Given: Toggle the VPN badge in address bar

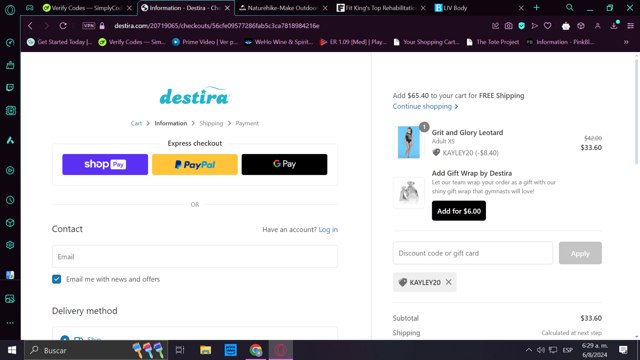Looking at the screenshot, I should click(x=89, y=26).
